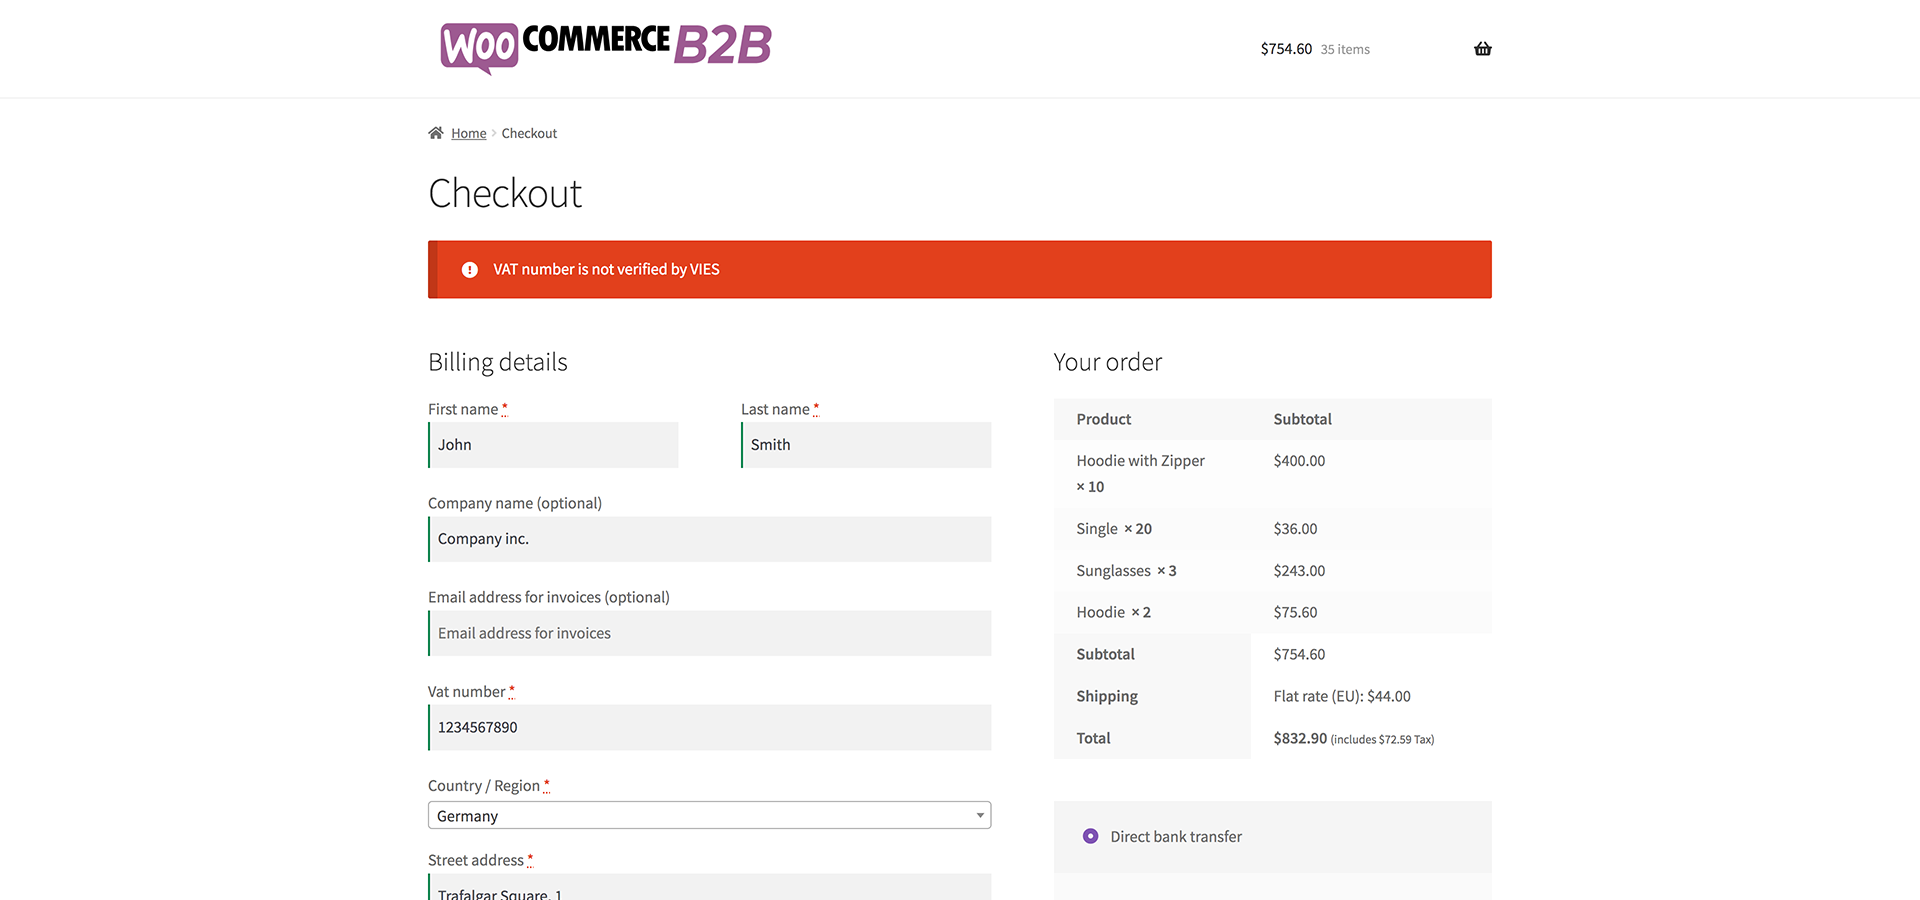Click the Sunglasses order item
The width and height of the screenshot is (1920, 900).
[x=1113, y=571]
